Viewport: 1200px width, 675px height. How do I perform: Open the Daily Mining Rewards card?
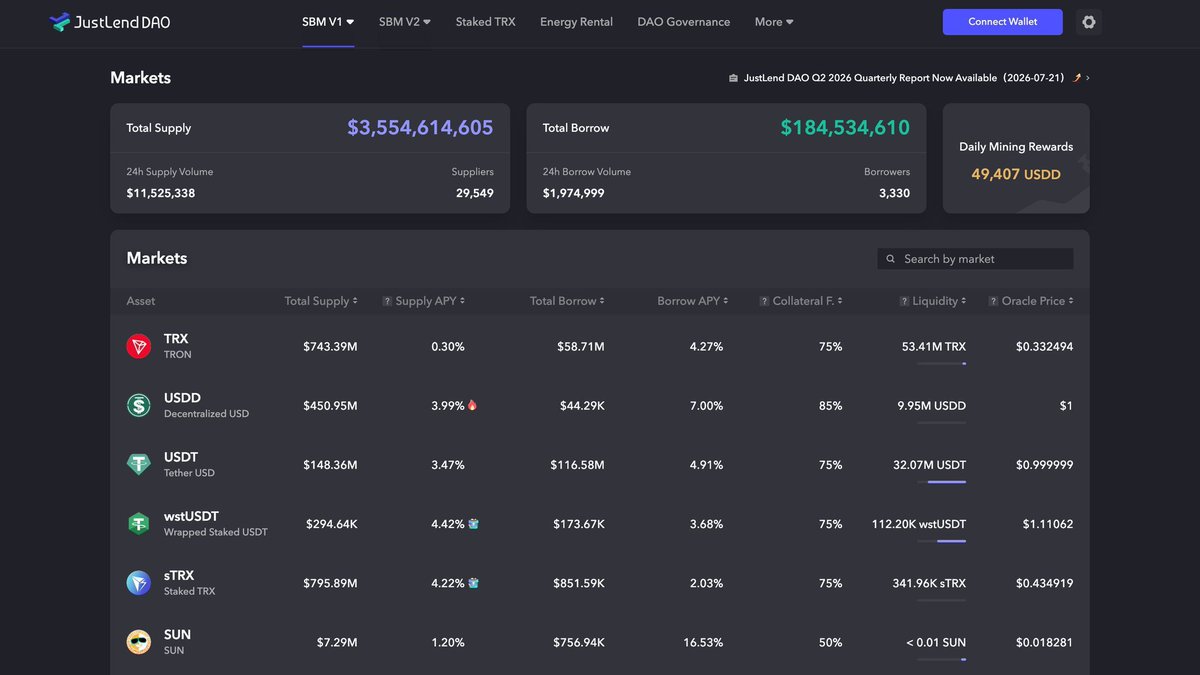pos(1016,158)
